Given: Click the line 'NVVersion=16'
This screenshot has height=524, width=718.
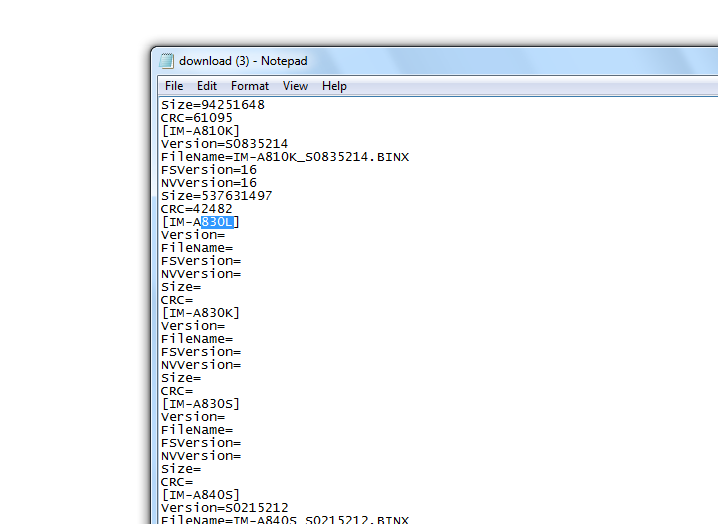Looking at the screenshot, I should (209, 183).
